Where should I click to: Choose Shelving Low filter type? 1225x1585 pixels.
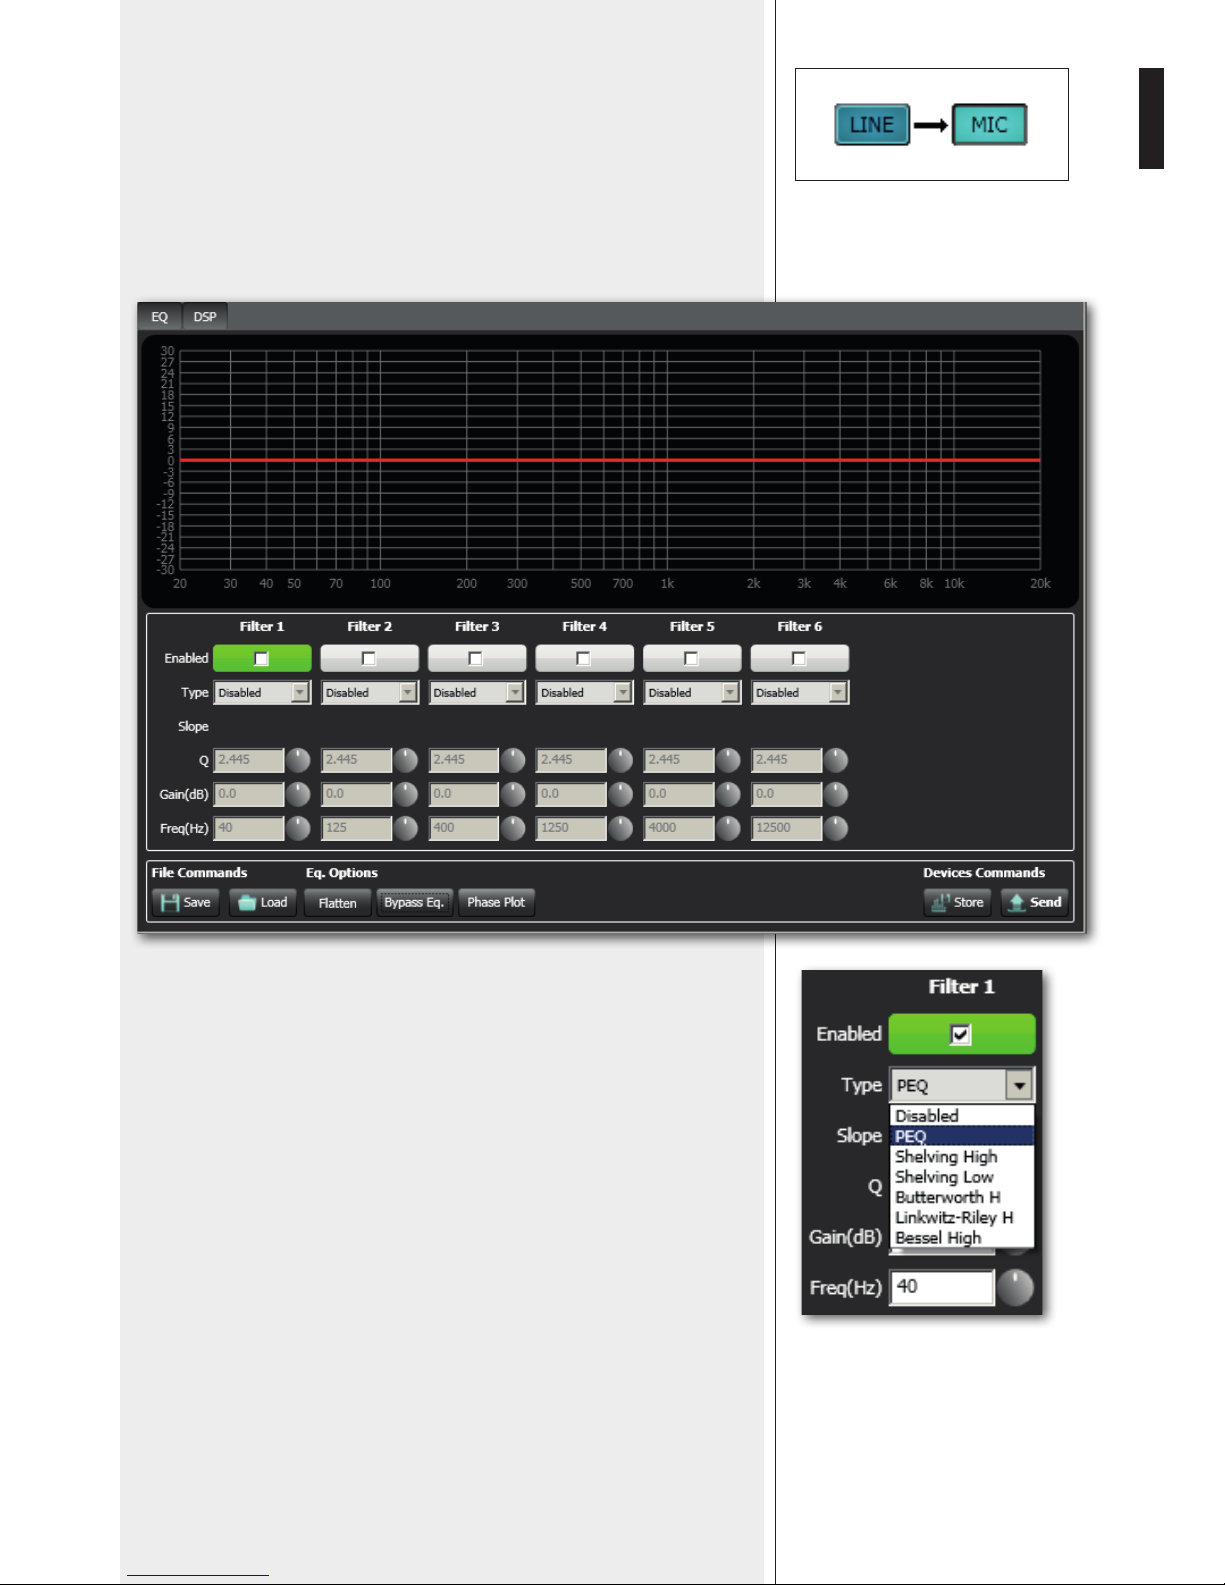click(962, 1177)
